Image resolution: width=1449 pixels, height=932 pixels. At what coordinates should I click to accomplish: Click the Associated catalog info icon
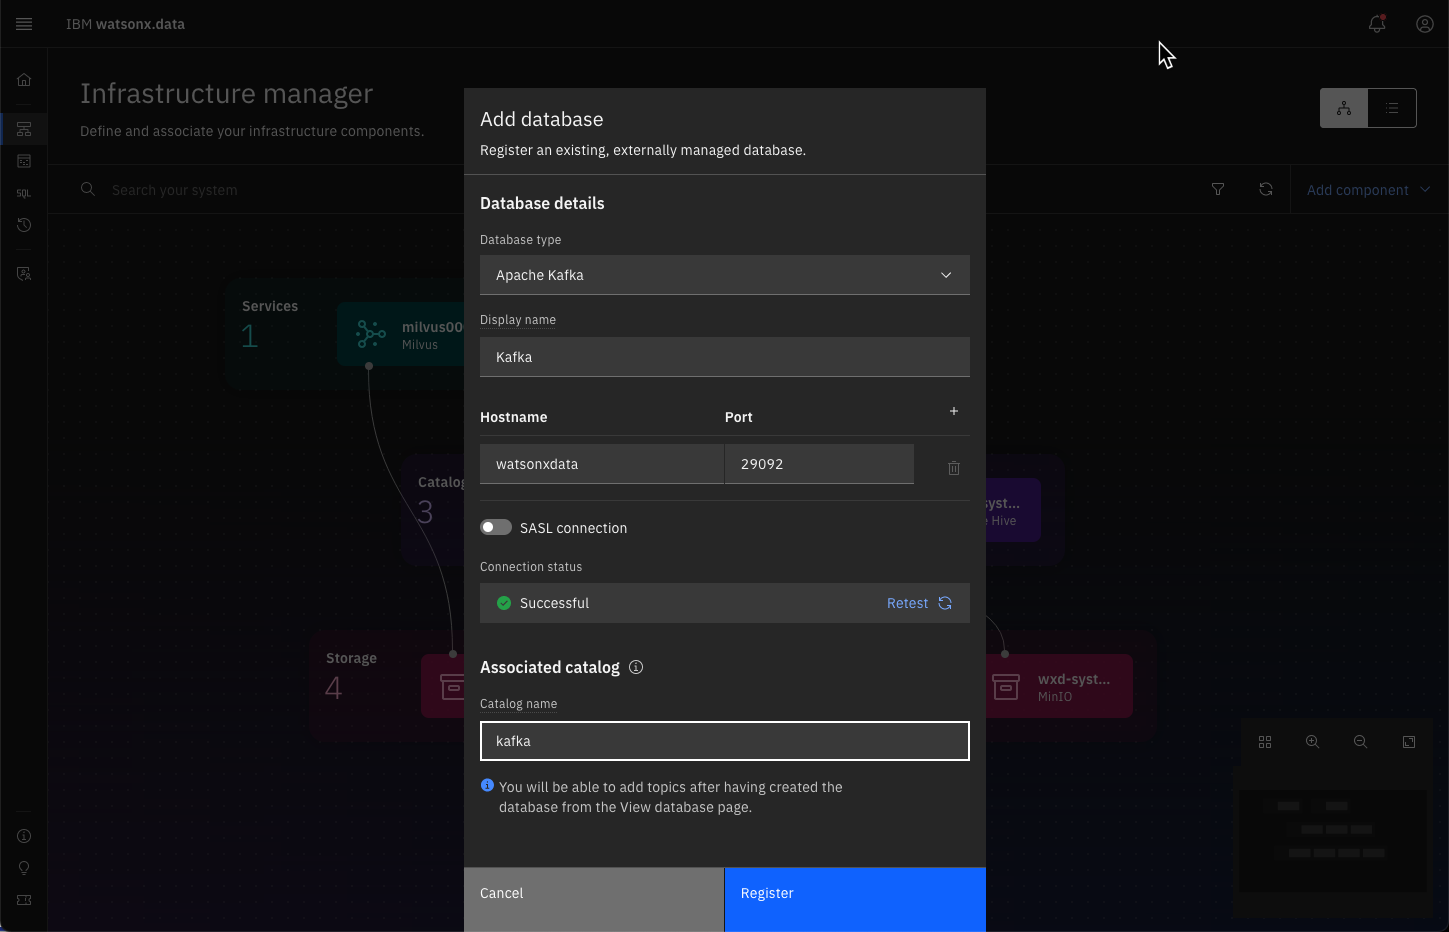(636, 667)
